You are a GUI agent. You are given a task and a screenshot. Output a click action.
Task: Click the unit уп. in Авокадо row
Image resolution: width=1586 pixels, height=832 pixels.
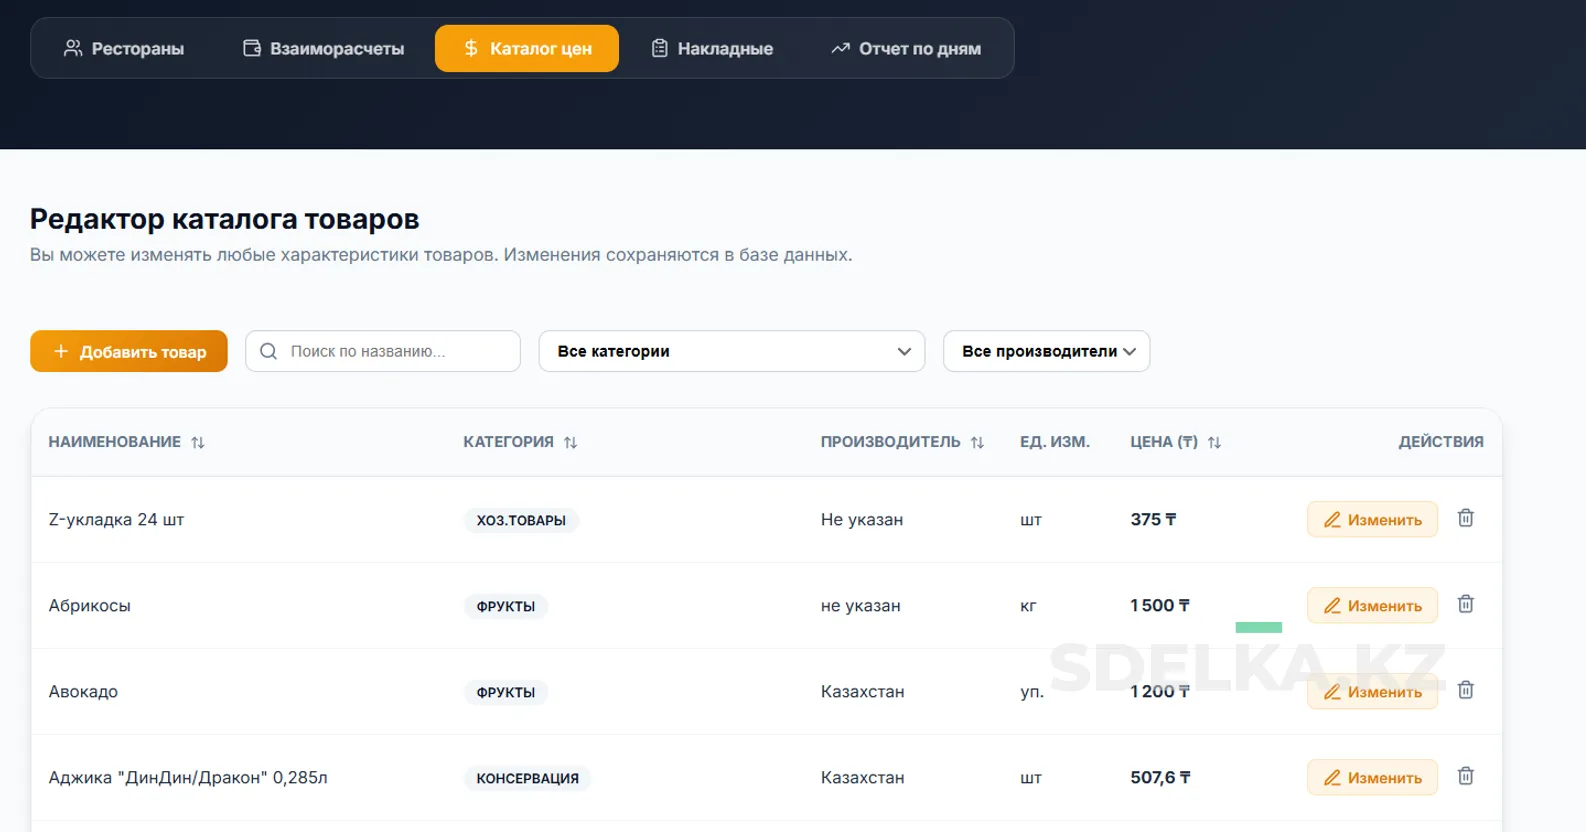[x=1032, y=691]
